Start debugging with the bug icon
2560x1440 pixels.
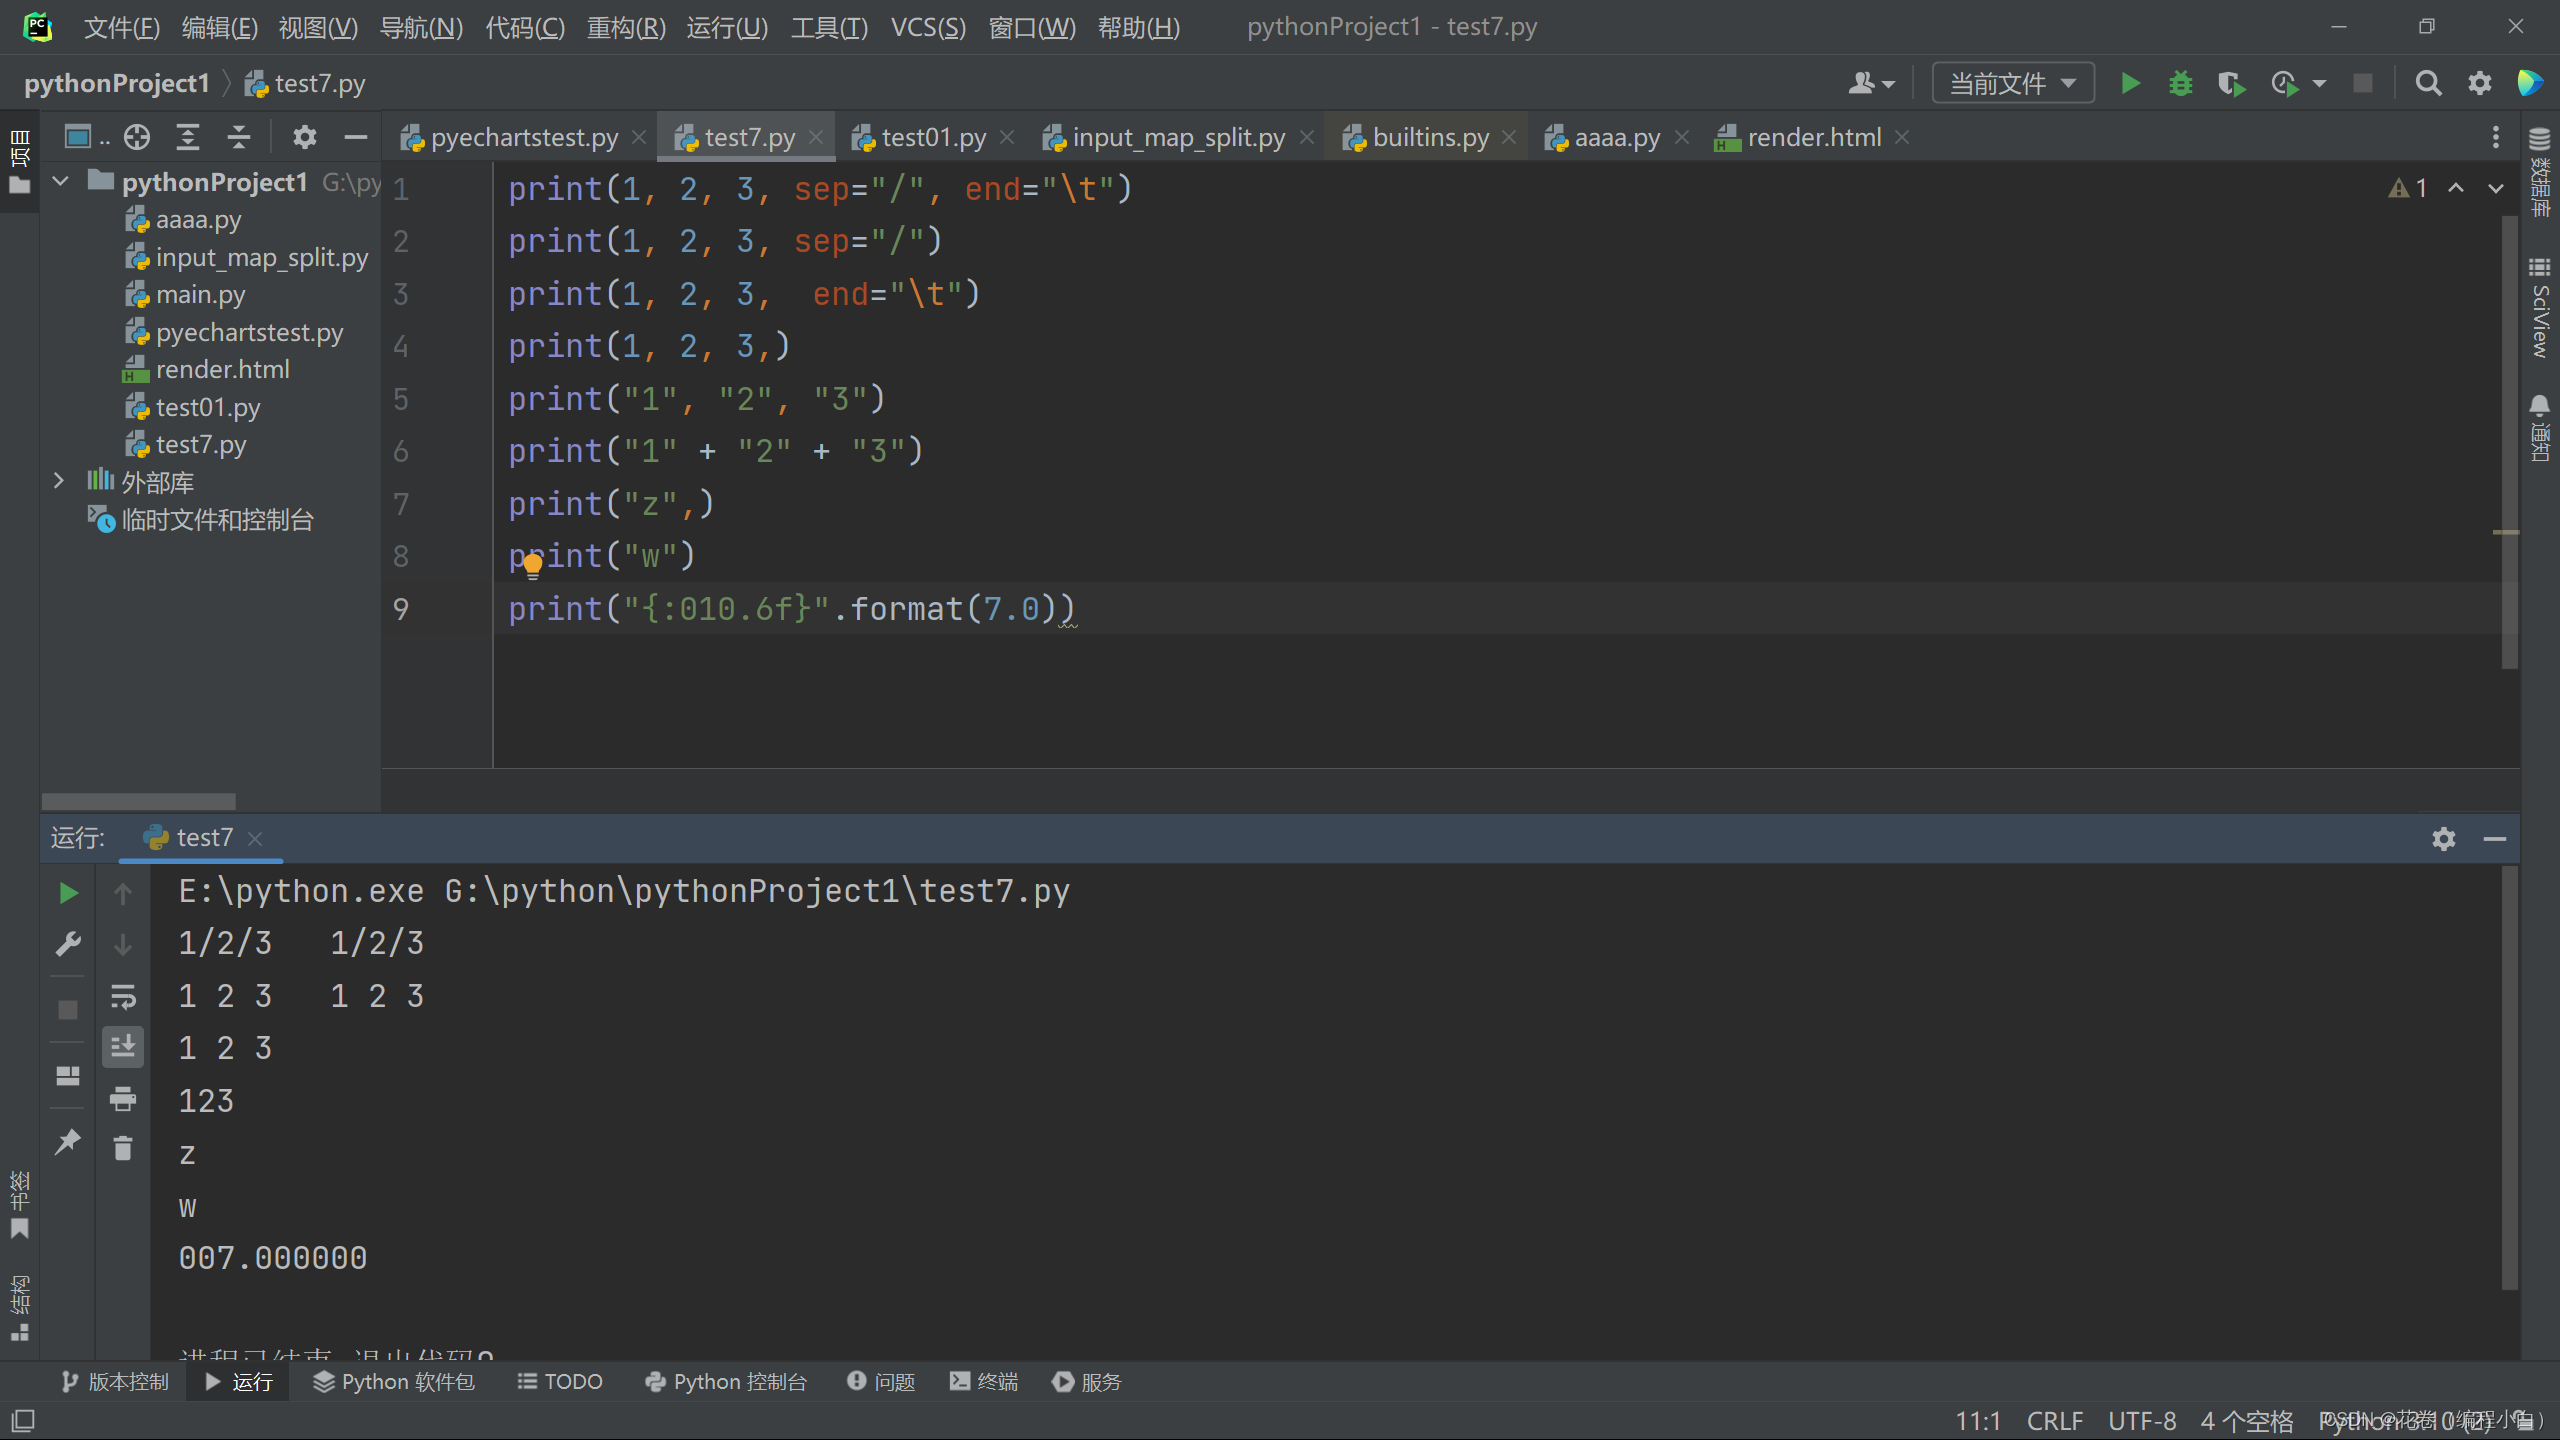point(2180,83)
